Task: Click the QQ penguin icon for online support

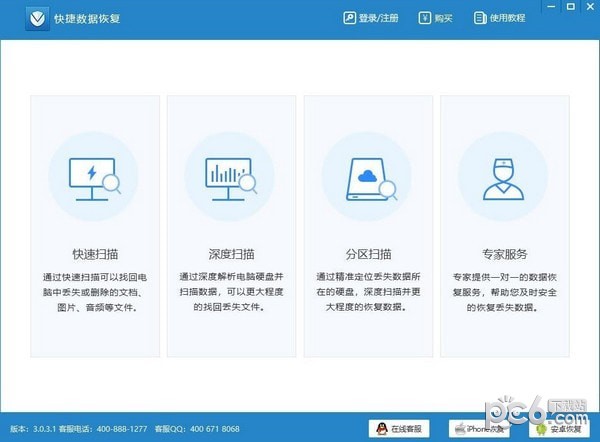Action: (380, 428)
